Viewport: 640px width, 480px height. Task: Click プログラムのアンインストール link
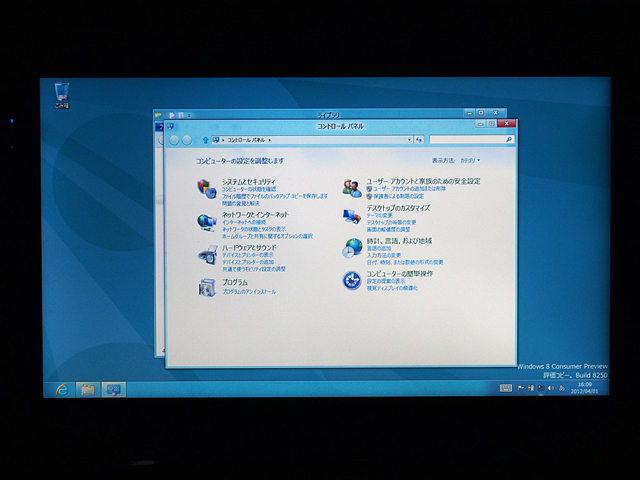[249, 291]
